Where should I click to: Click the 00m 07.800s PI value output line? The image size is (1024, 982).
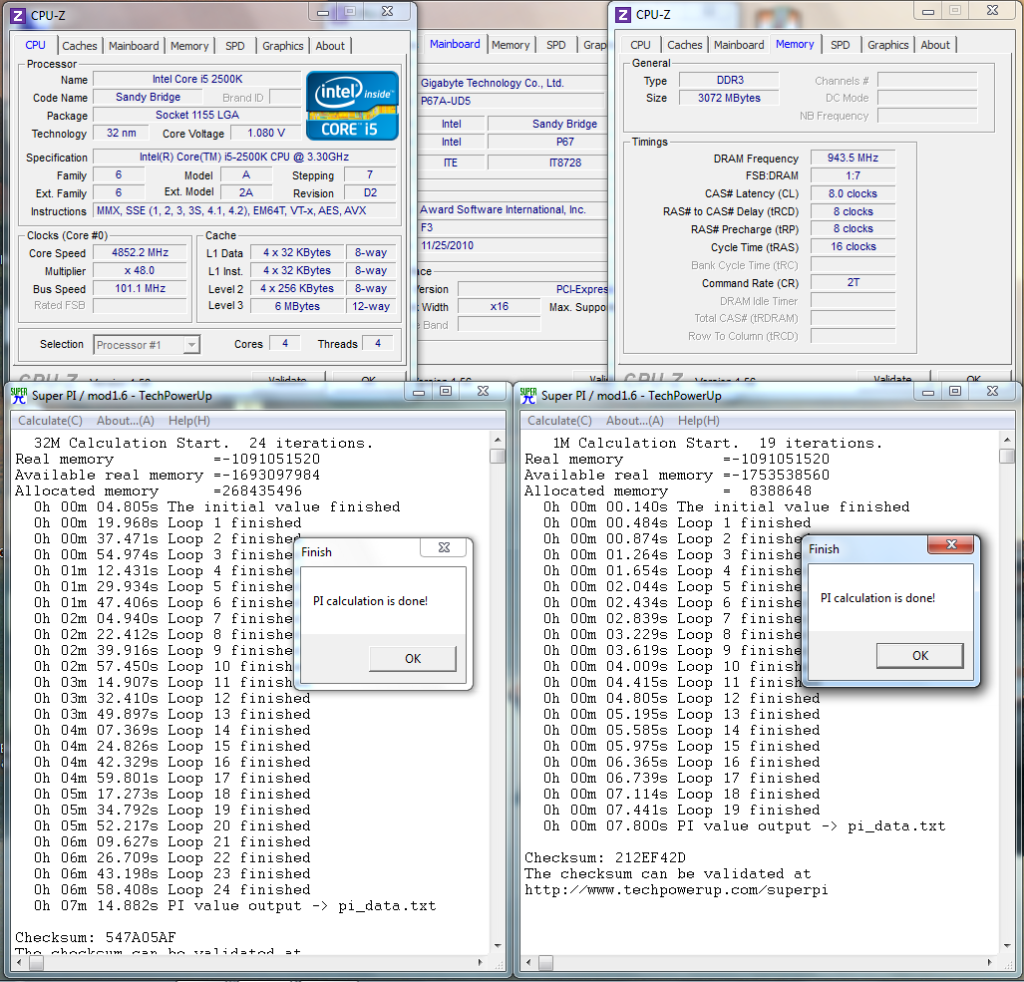tap(744, 826)
